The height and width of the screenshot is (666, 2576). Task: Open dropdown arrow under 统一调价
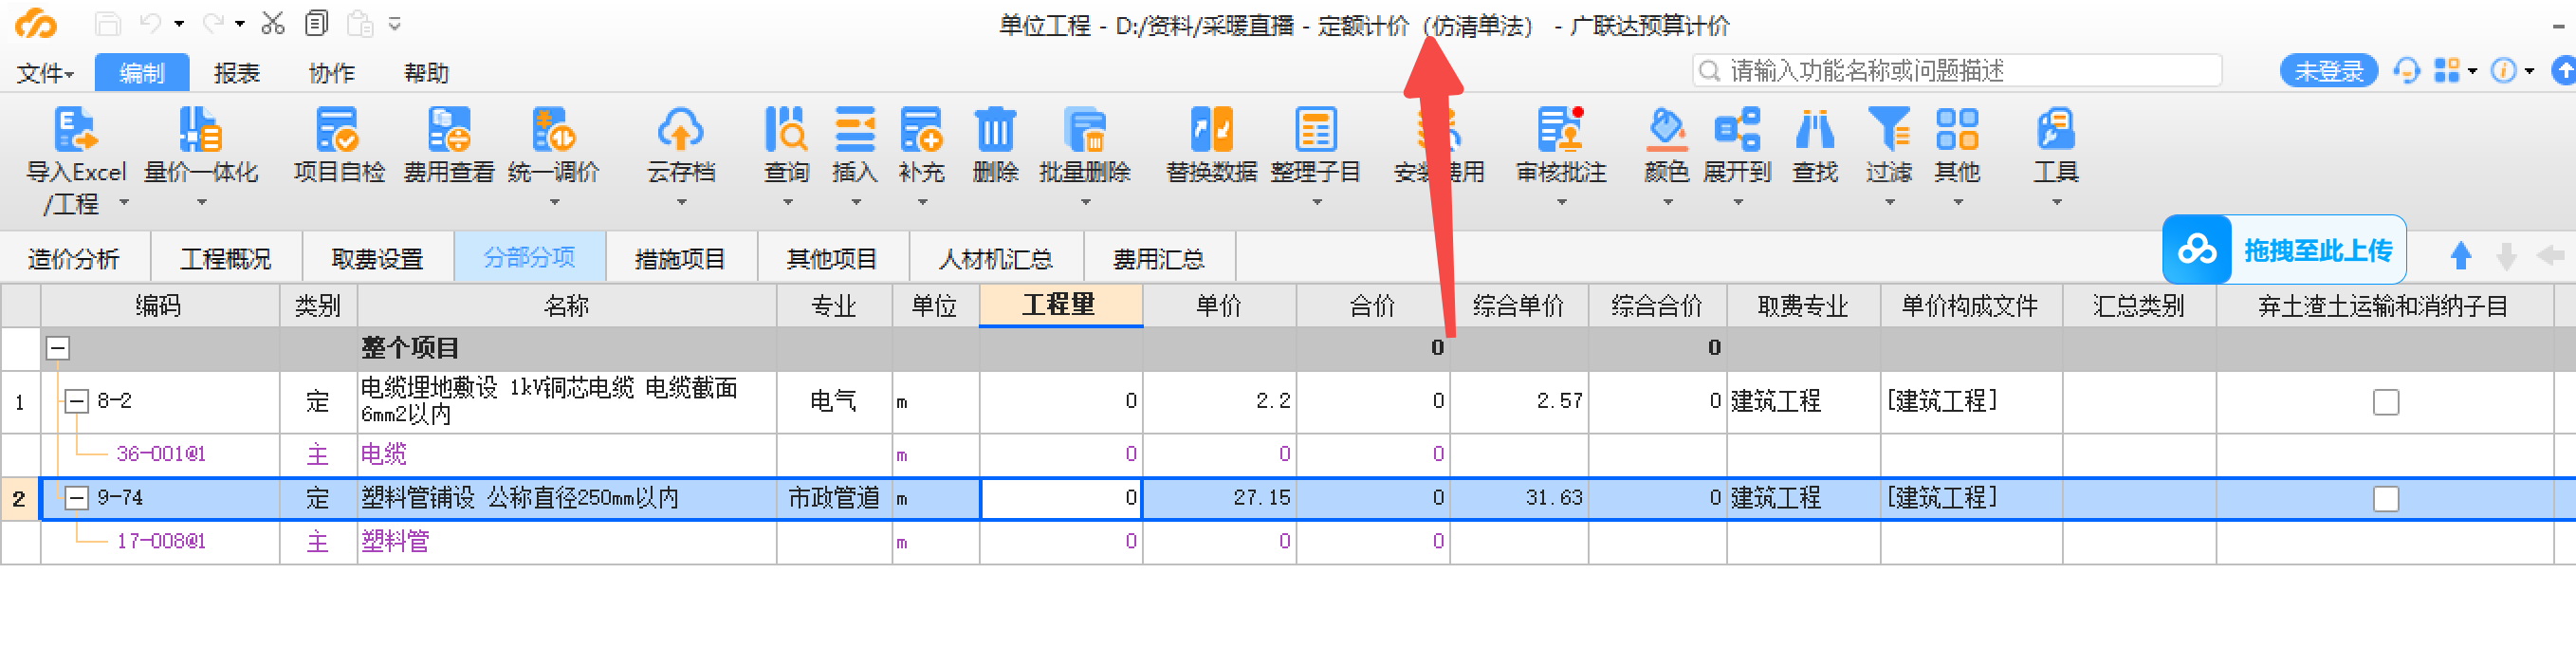click(554, 203)
